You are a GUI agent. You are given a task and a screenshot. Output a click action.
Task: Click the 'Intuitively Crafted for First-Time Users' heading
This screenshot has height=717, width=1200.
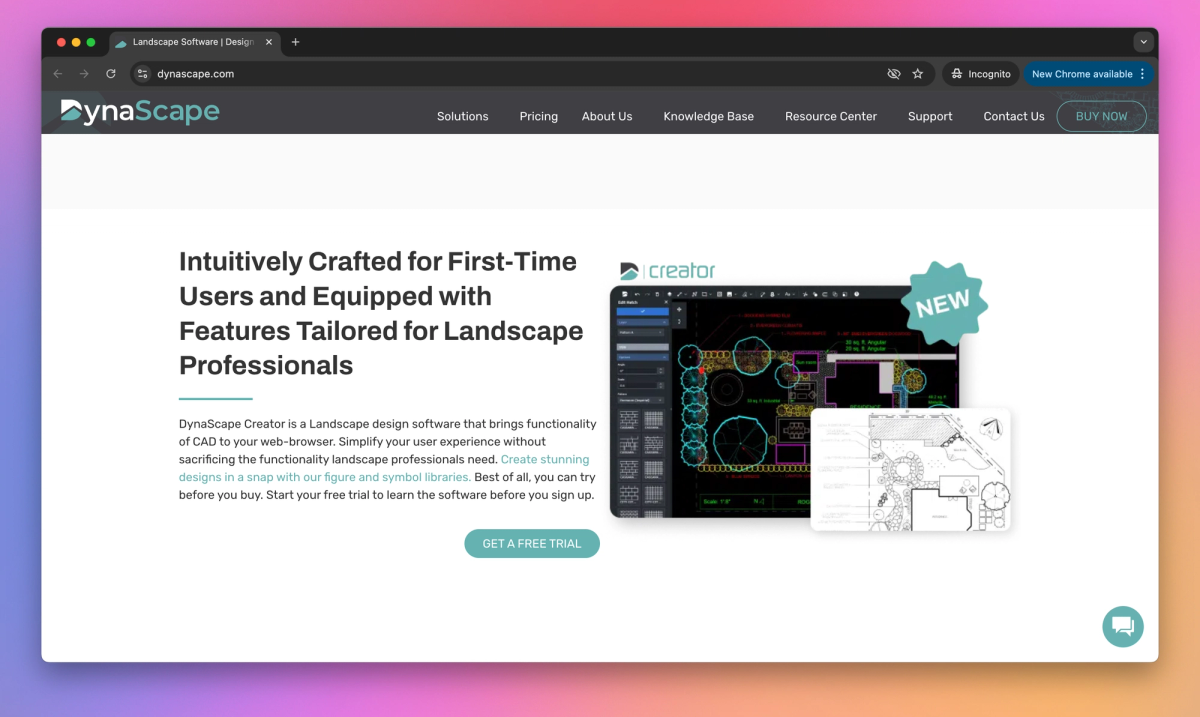(x=381, y=313)
